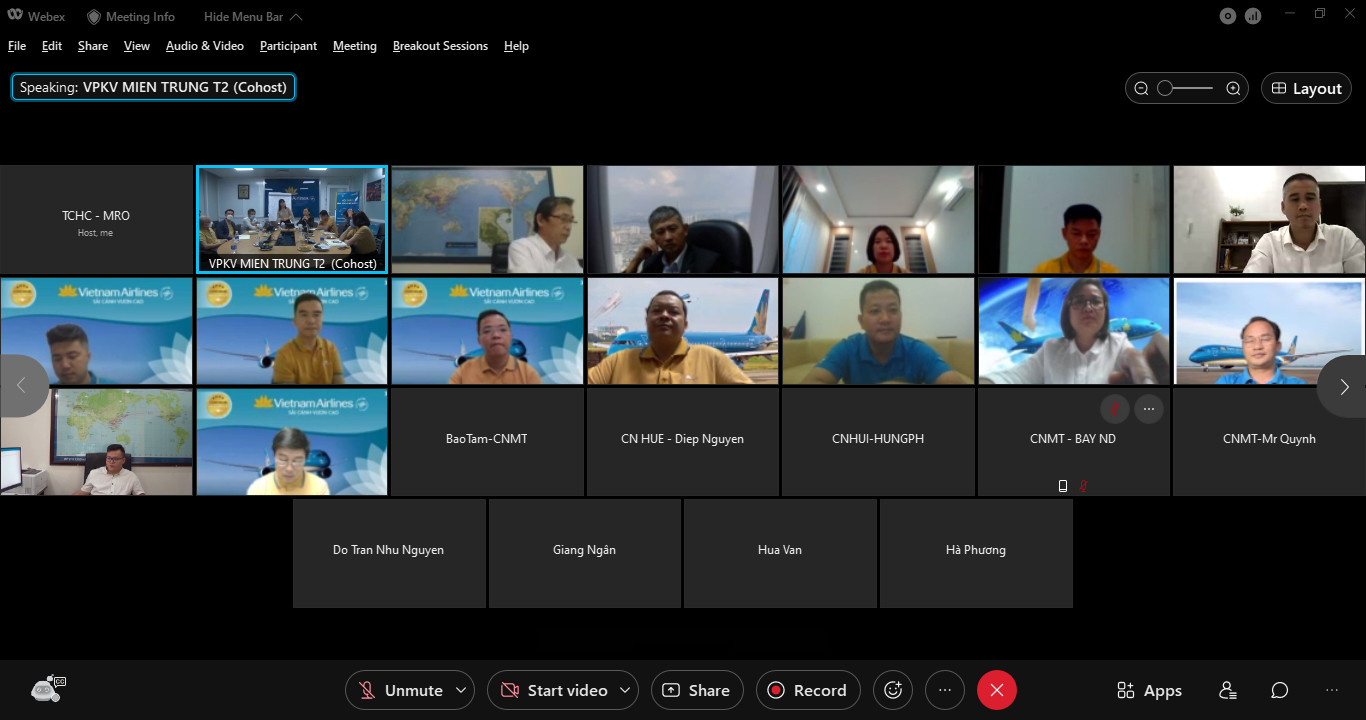1366x720 pixels.
Task: Expand video options arrow next to Start video
Action: click(625, 690)
